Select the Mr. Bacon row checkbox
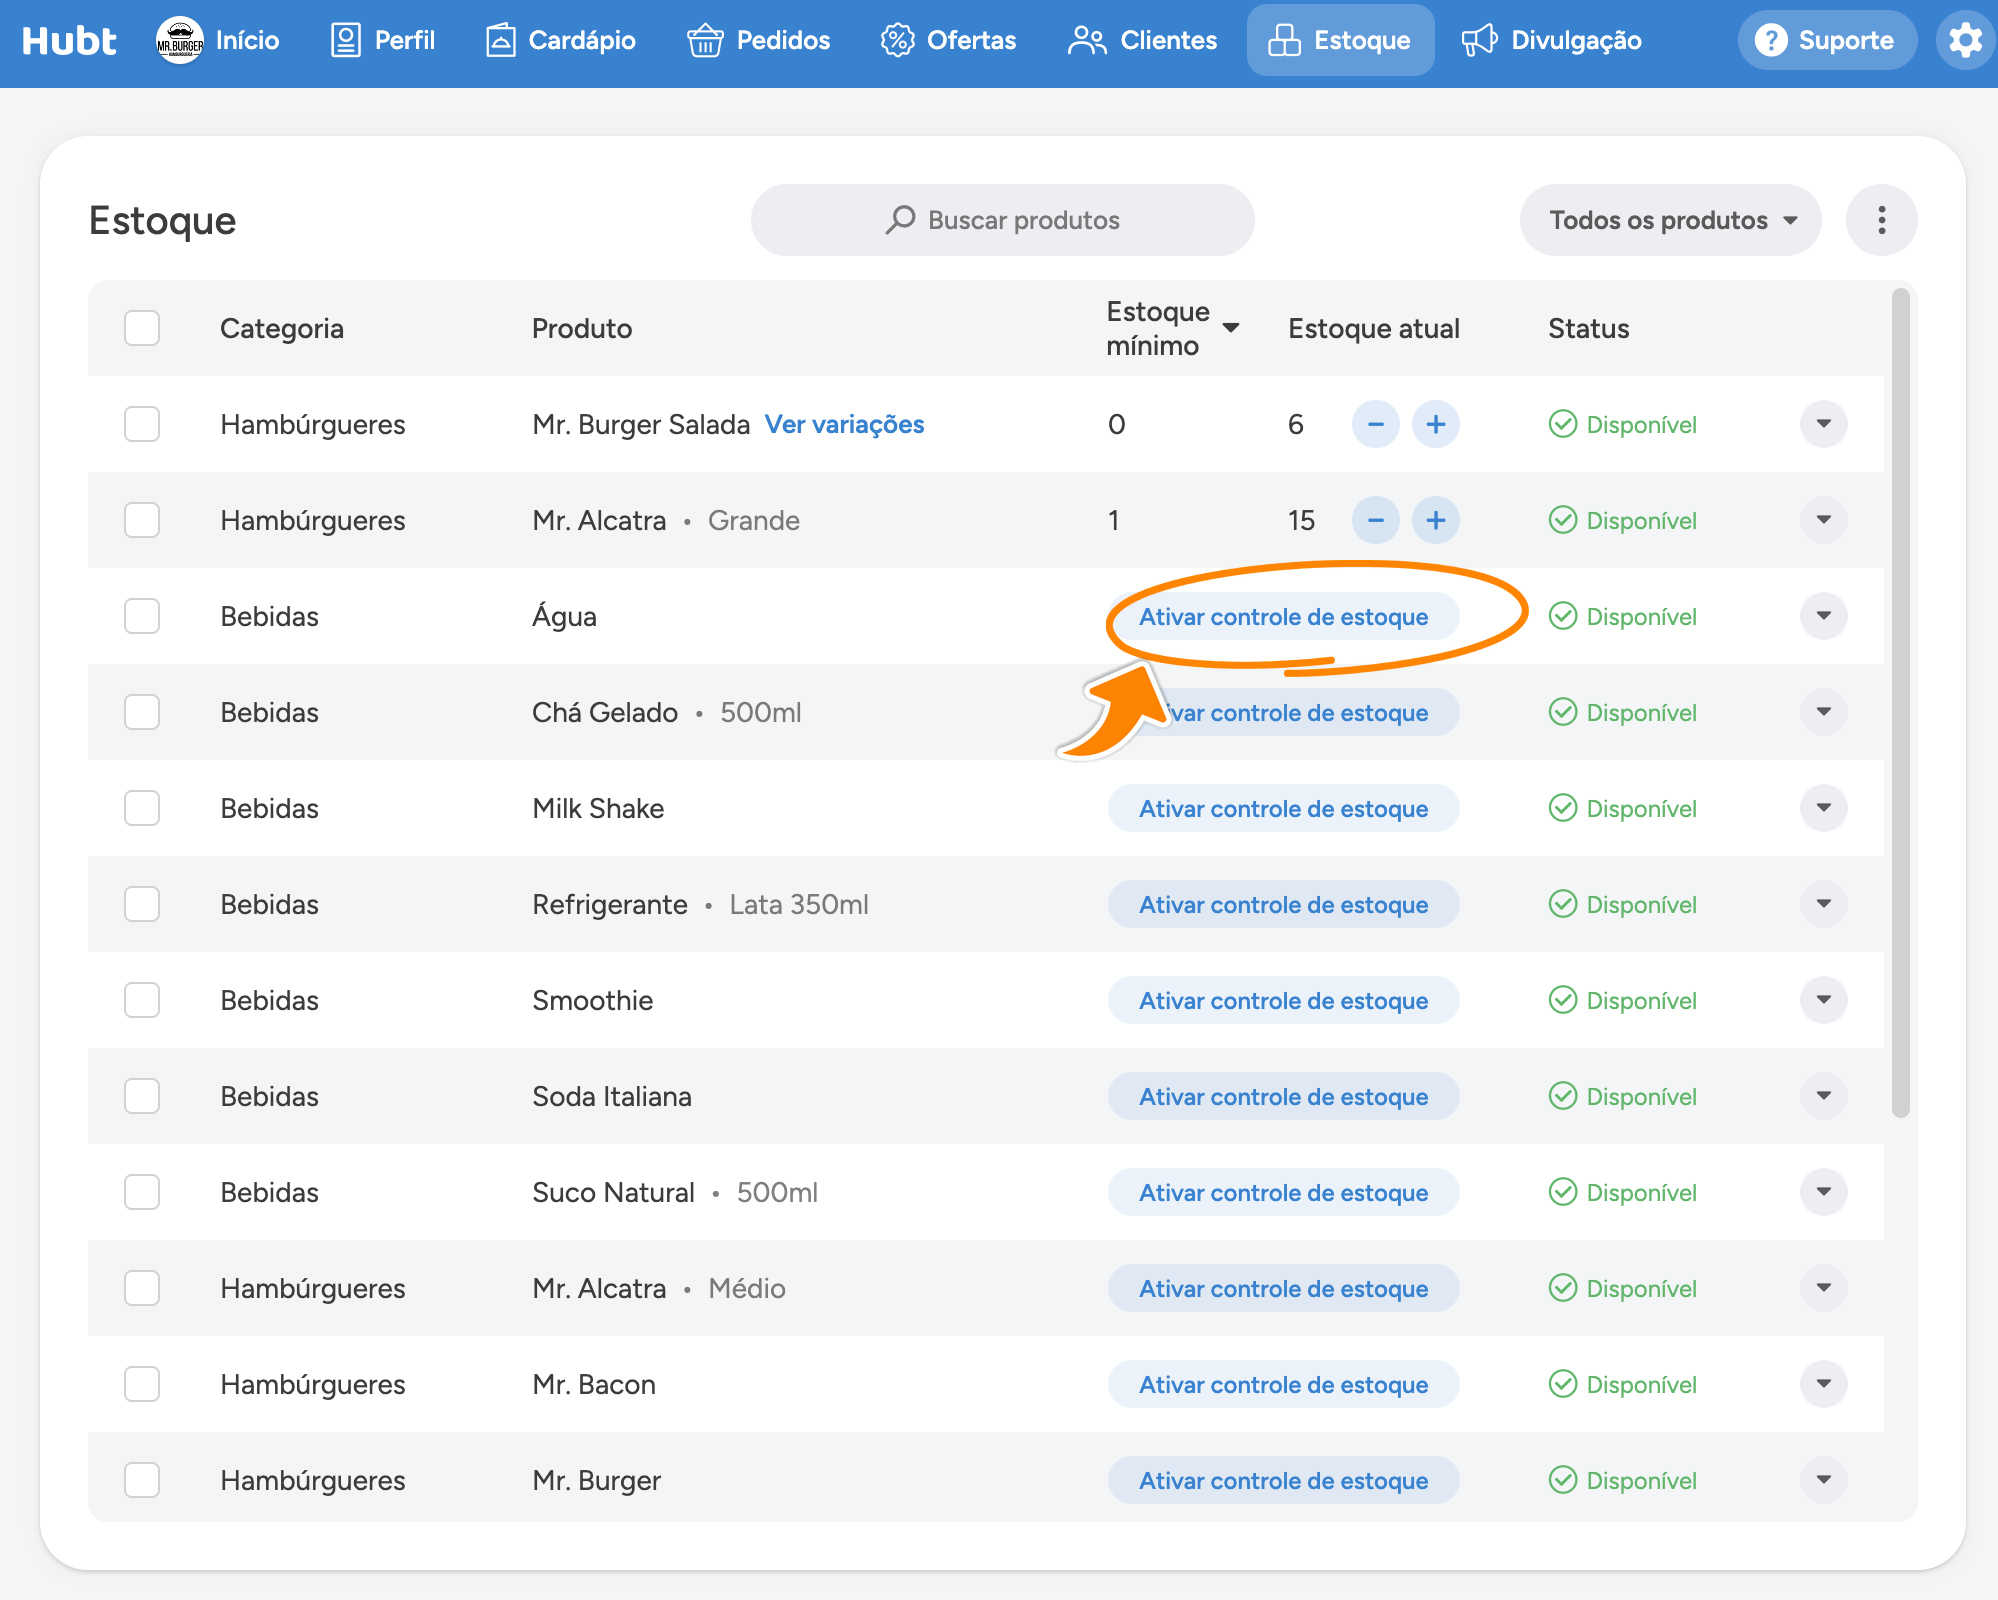 click(x=142, y=1384)
